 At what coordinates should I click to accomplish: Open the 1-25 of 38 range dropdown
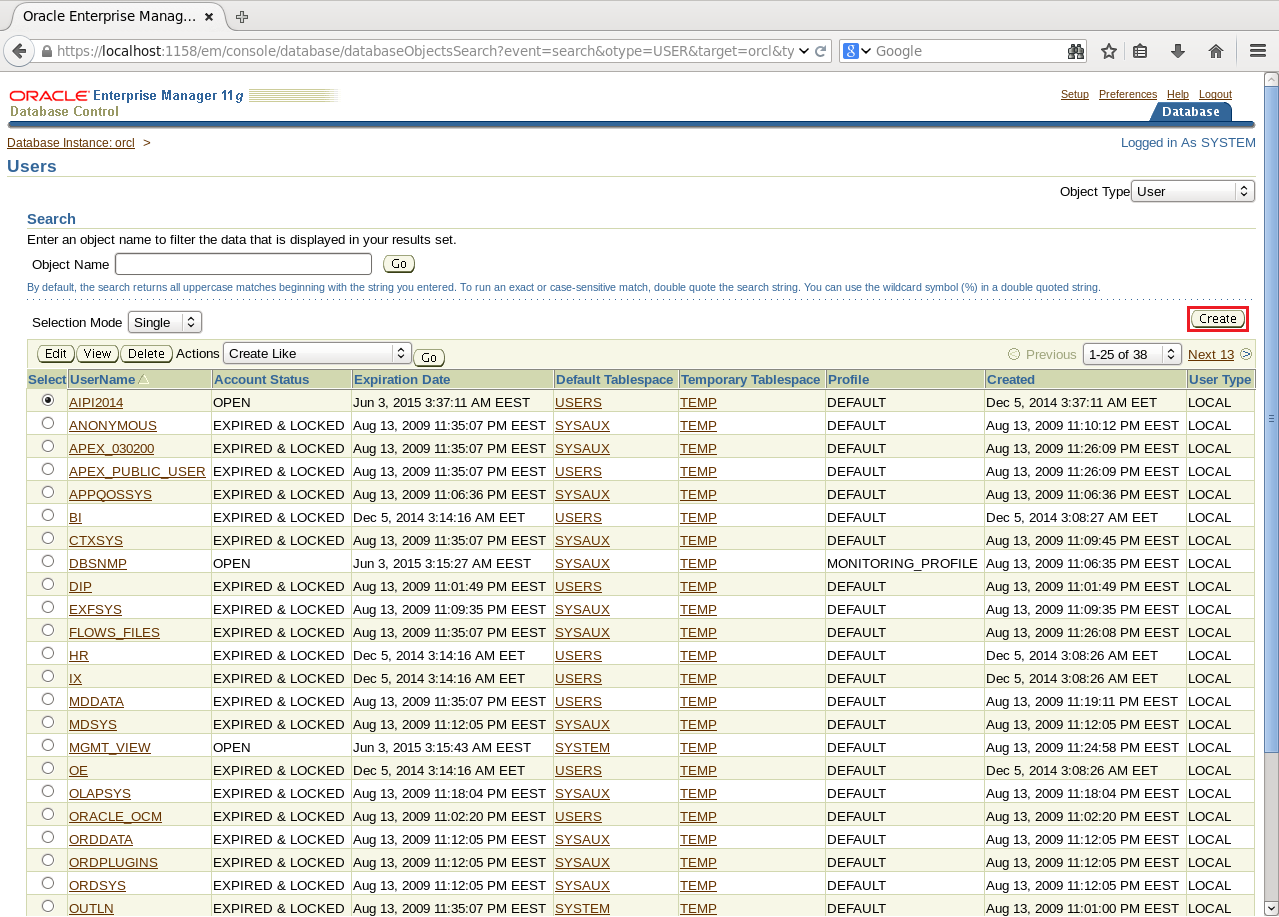(x=1132, y=354)
